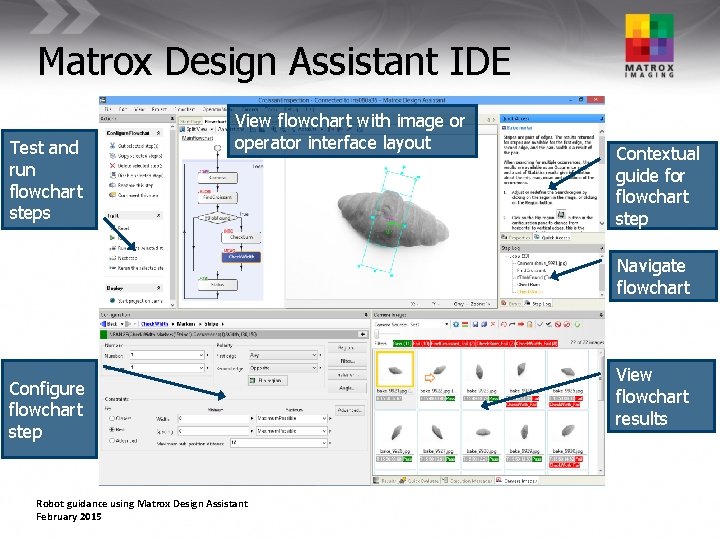Click the Comment this step icon

112,195
